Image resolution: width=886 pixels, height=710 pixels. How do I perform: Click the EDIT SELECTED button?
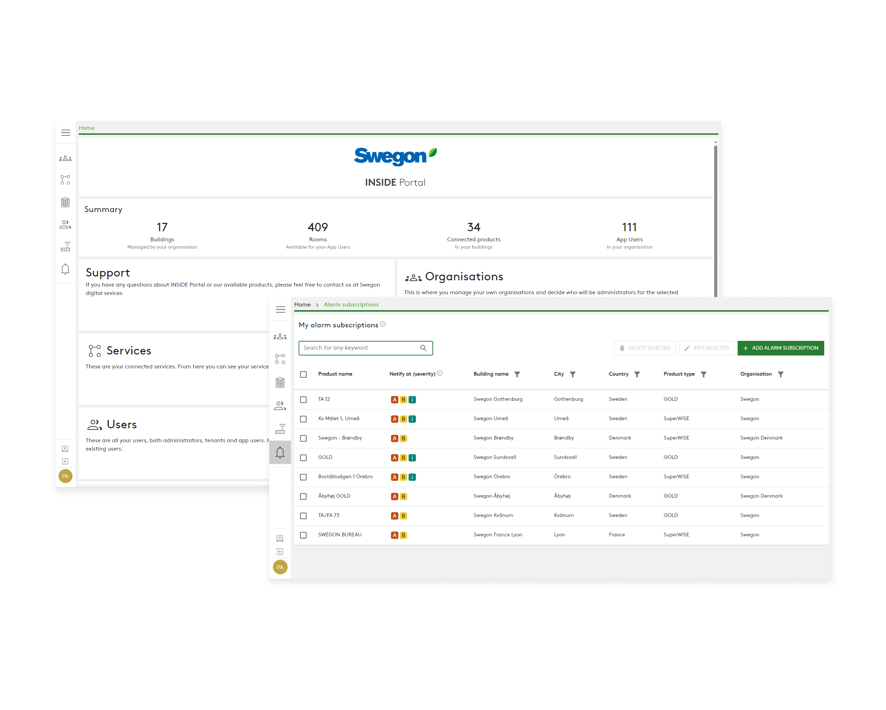pos(707,347)
